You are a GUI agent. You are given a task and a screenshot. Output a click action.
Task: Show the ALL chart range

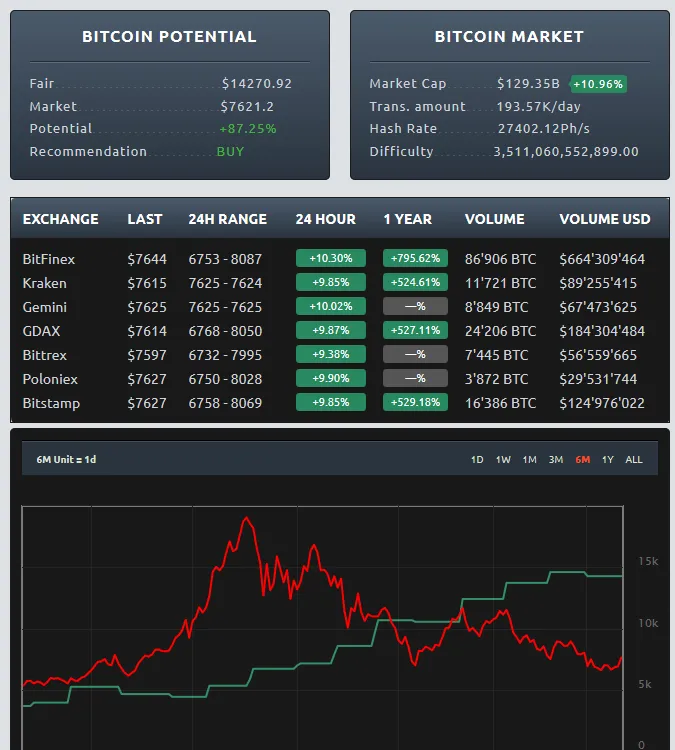click(x=634, y=460)
